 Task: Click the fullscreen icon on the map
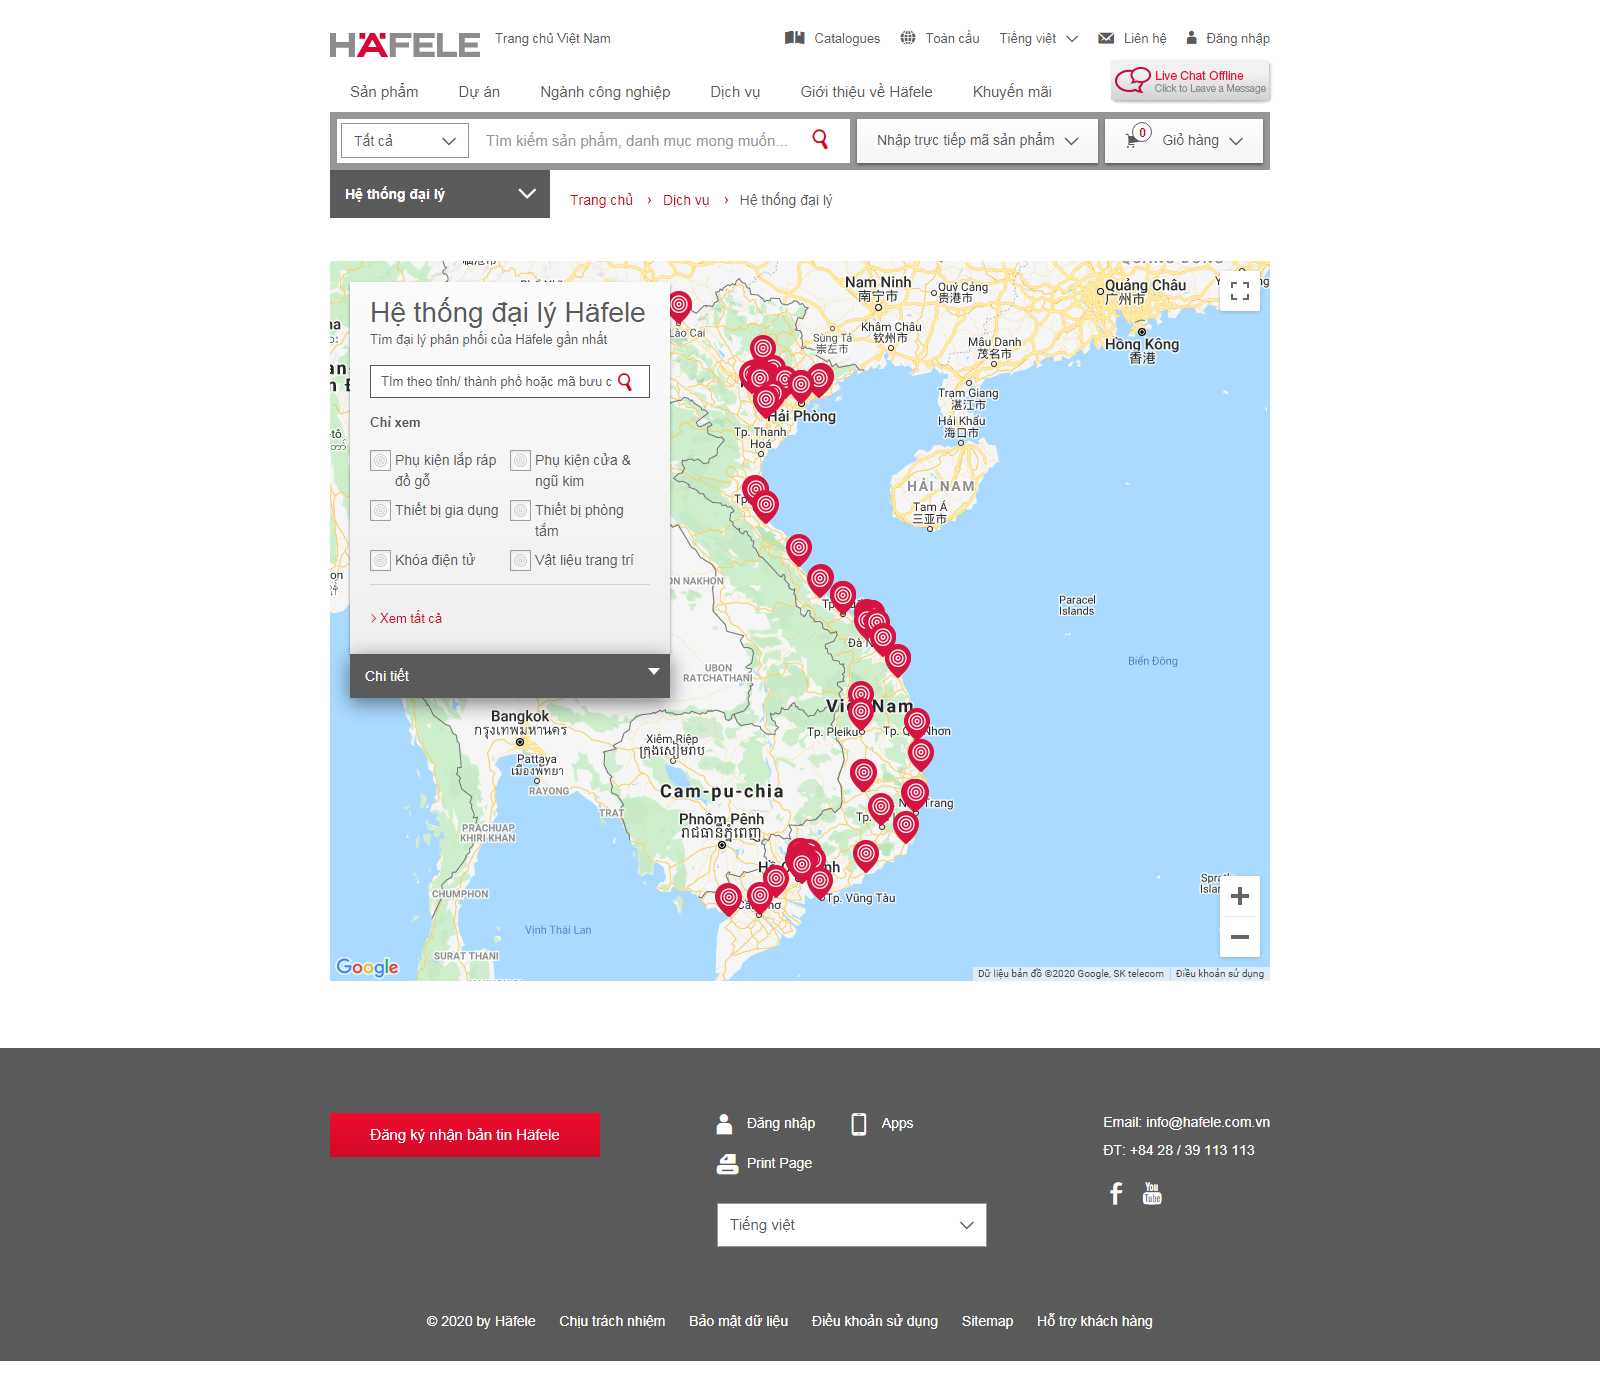1240,290
